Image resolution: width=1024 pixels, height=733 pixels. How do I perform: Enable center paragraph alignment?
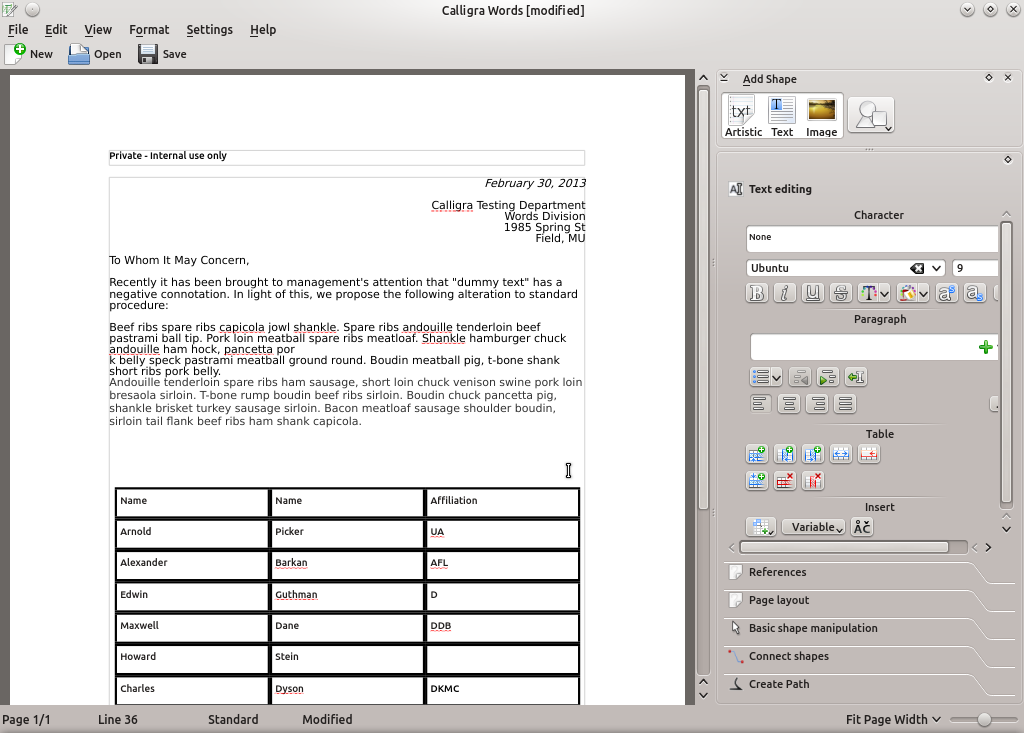(789, 404)
